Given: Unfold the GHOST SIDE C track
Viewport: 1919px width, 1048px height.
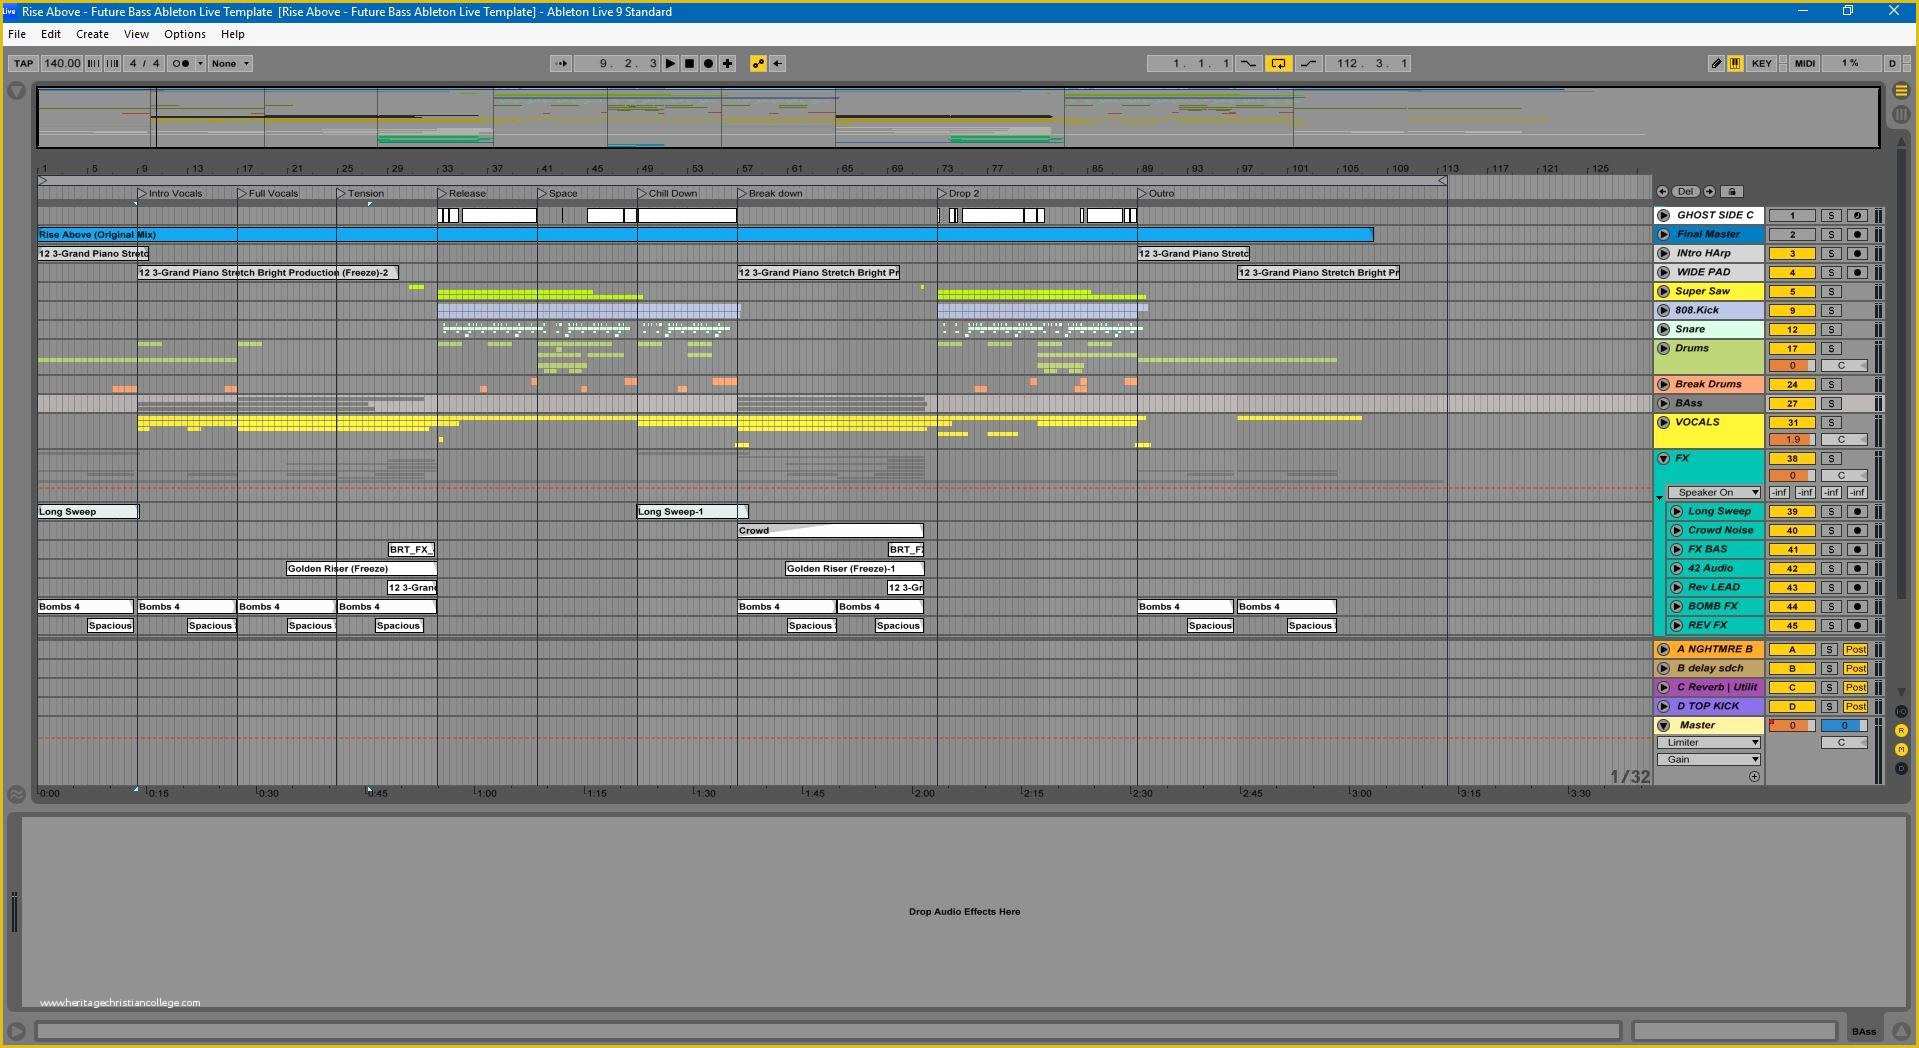Looking at the screenshot, I should (1663, 215).
